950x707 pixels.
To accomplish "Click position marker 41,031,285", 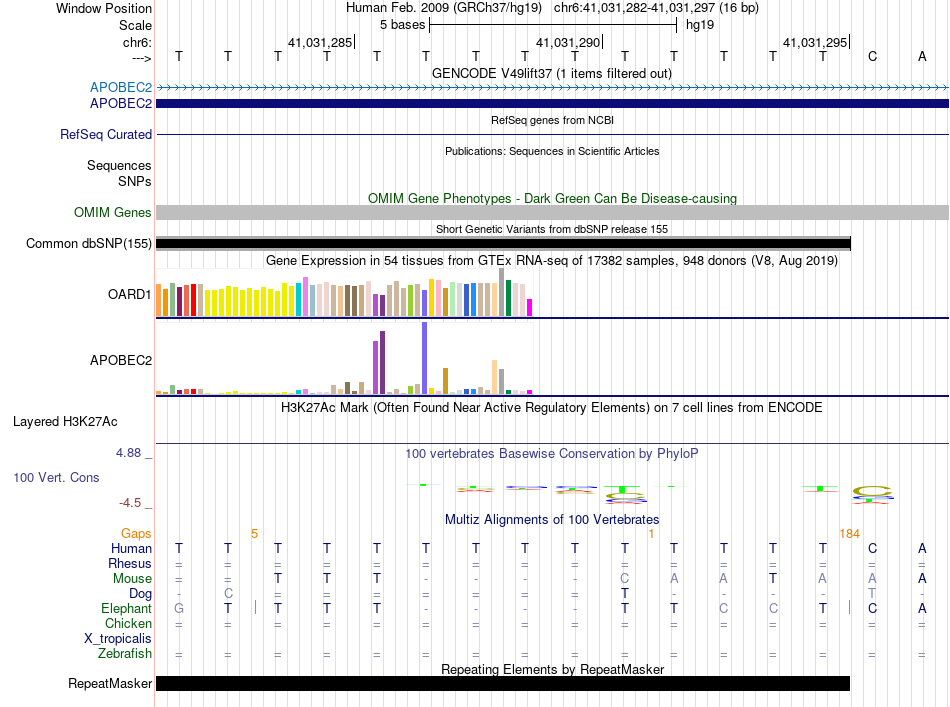I will [320, 42].
